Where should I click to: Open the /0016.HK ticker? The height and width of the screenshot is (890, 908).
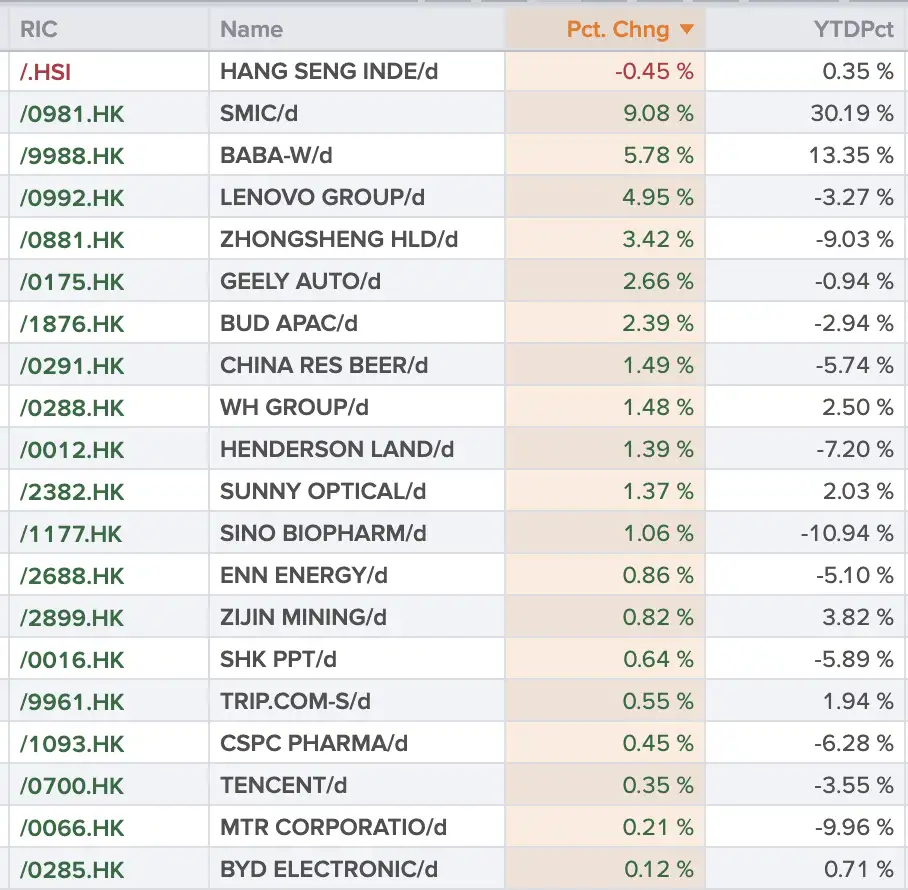72,660
